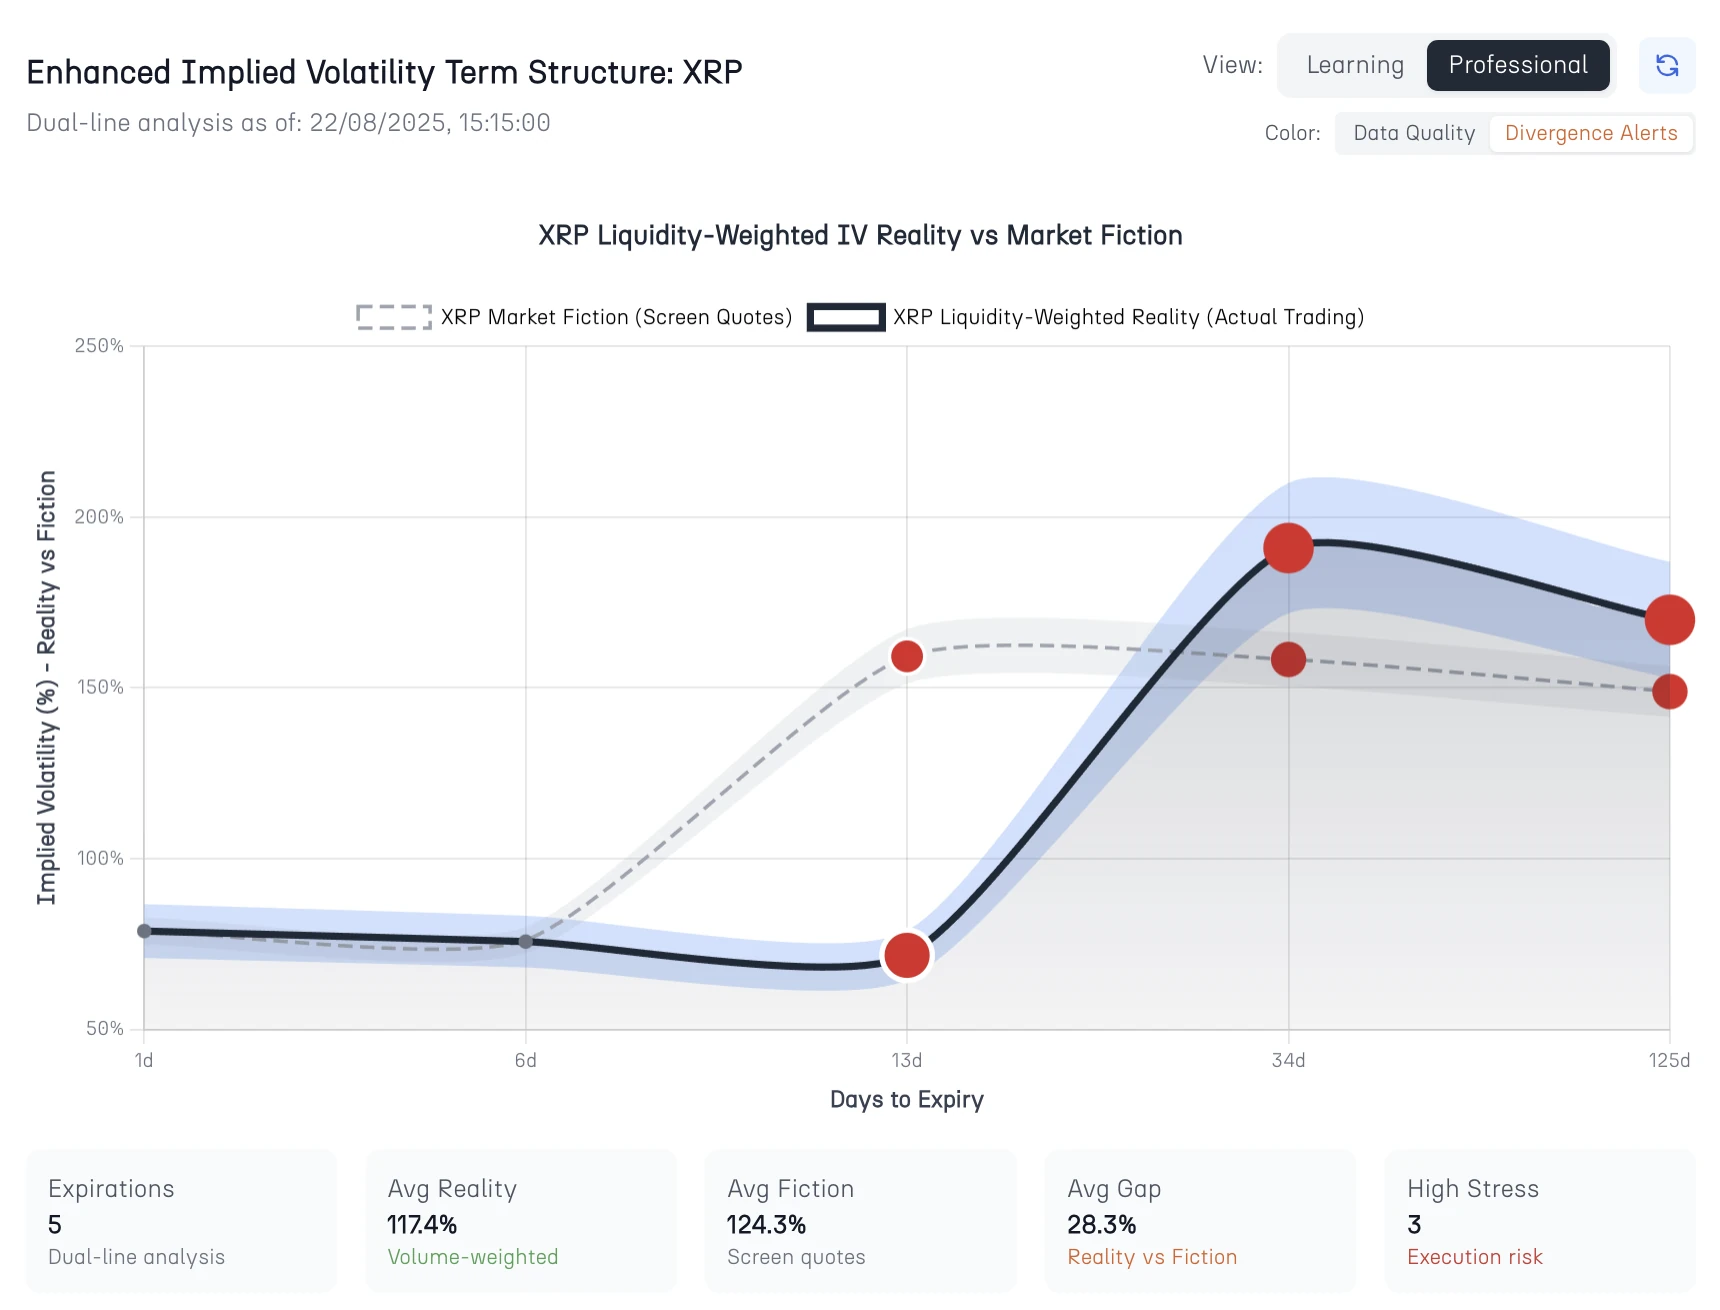Select the Professional view toggle
The height and width of the screenshot is (1310, 1720).
point(1517,66)
